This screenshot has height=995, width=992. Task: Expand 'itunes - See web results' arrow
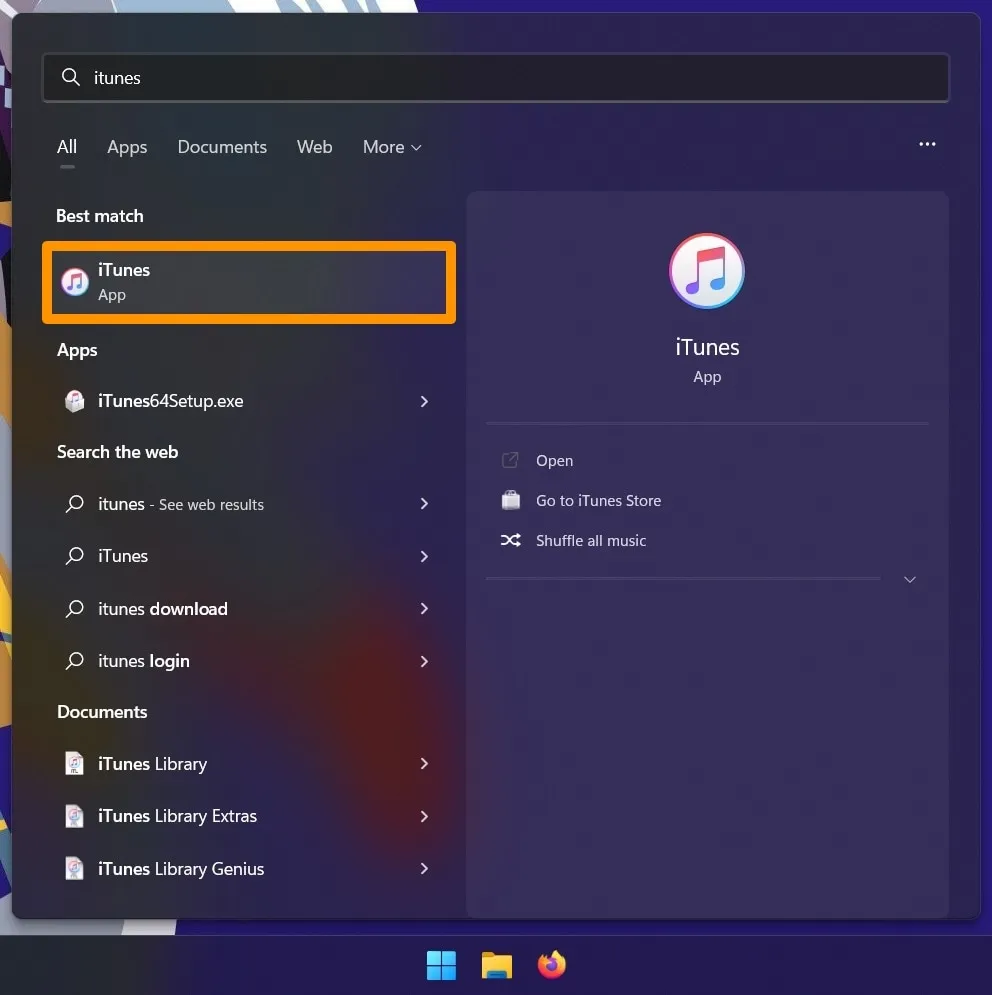pyautogui.click(x=424, y=504)
